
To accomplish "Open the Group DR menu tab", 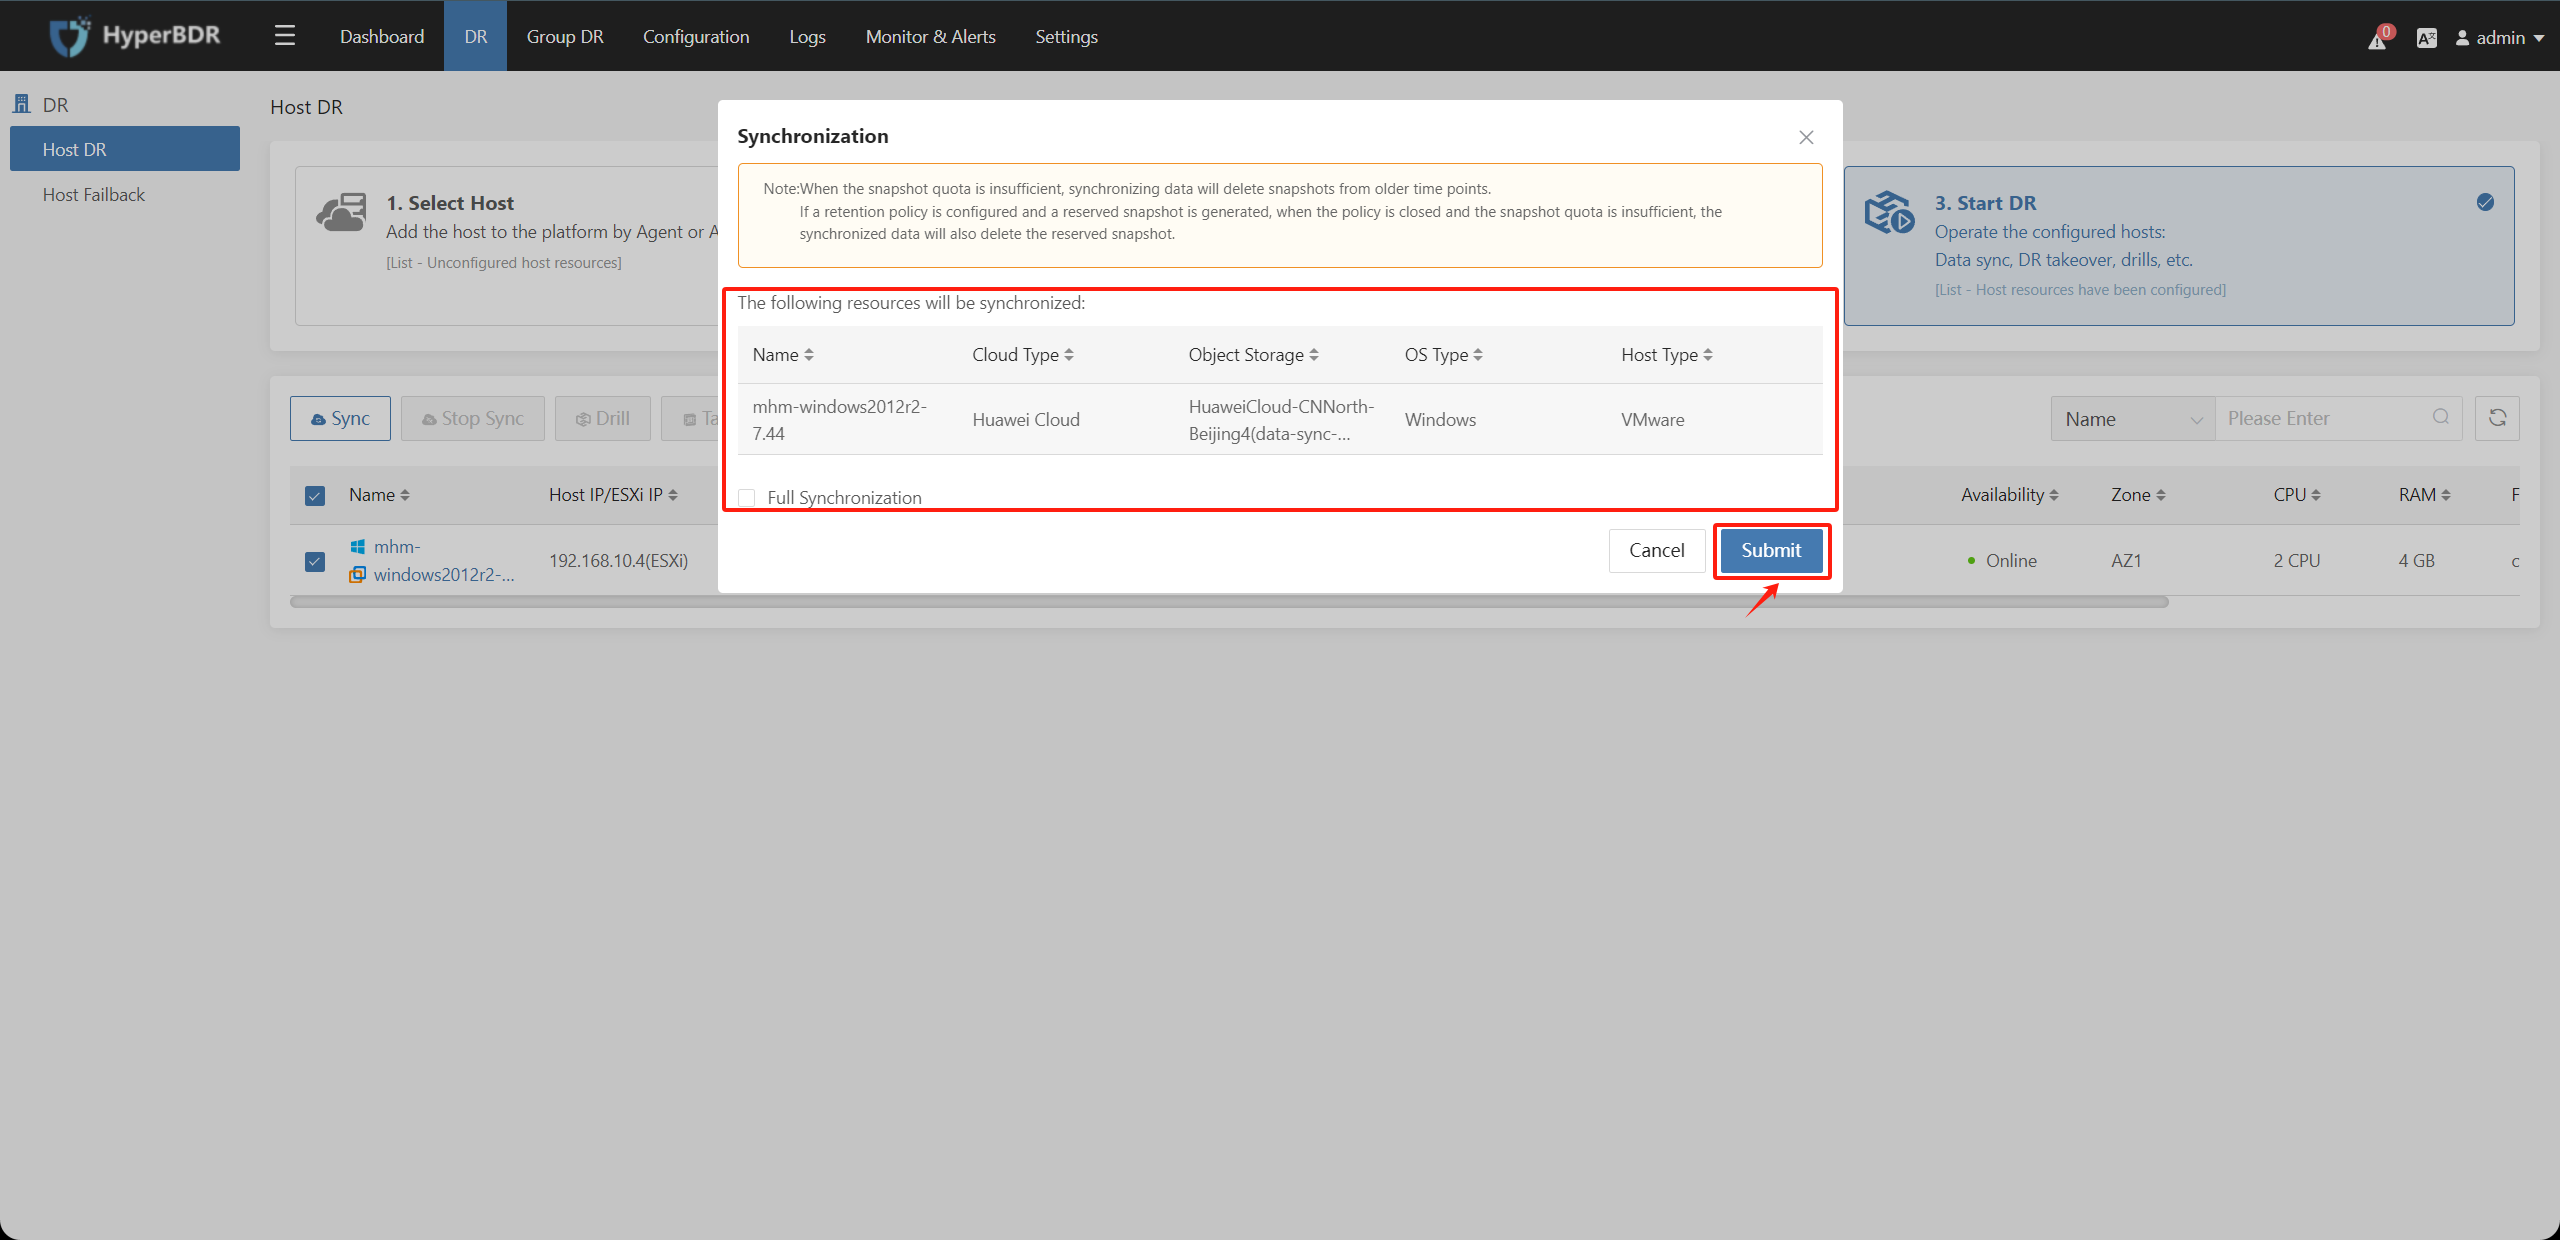I will (x=563, y=36).
